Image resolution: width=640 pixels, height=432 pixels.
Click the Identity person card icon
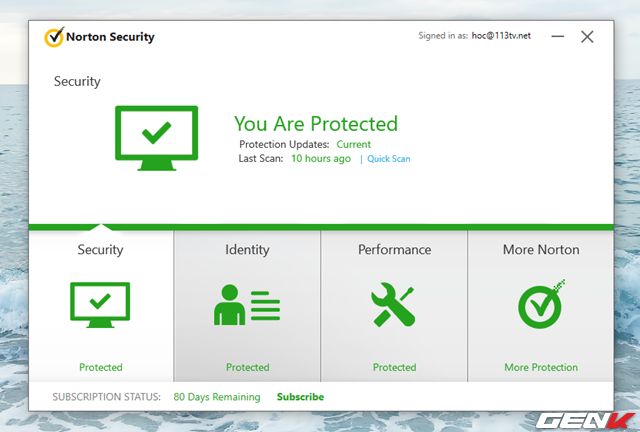point(247,305)
